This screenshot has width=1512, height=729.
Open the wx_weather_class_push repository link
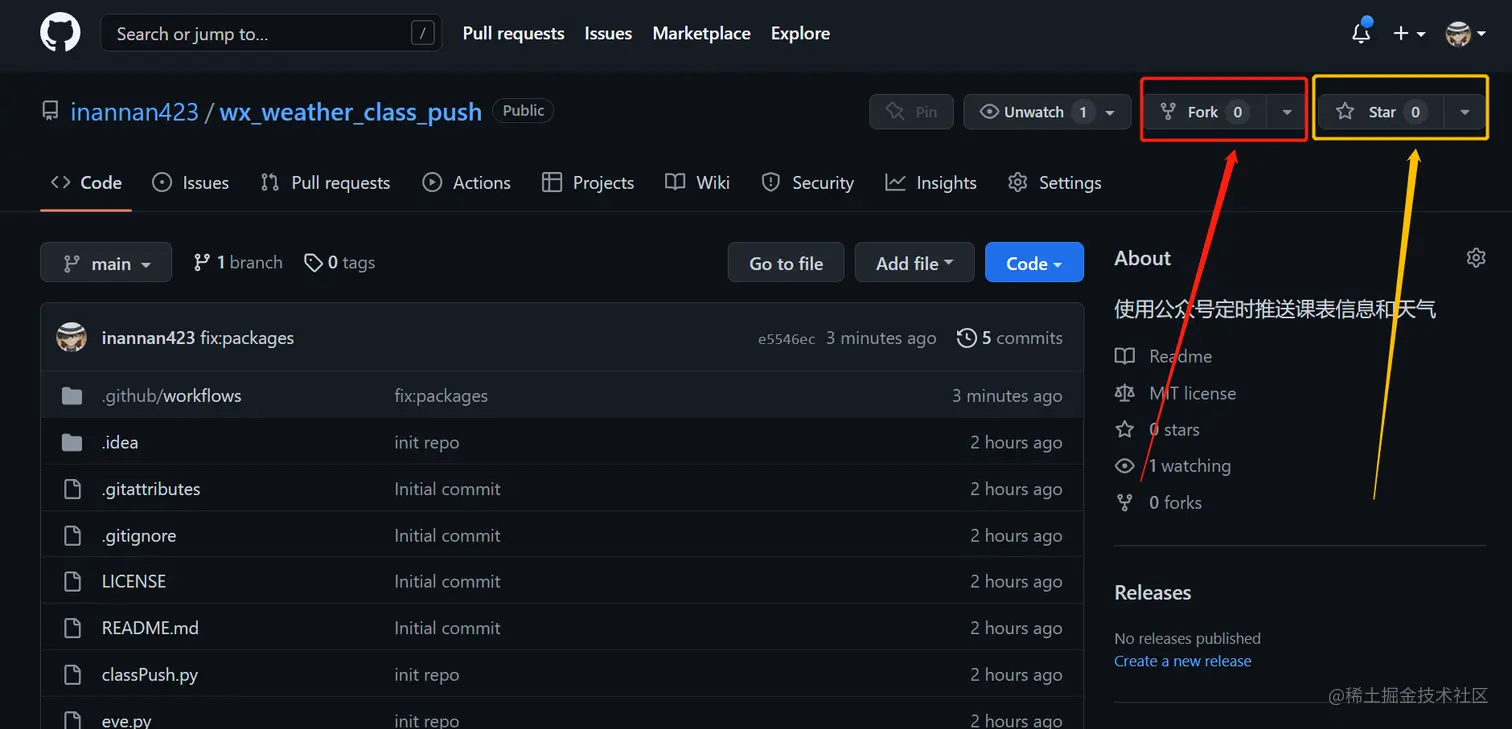350,112
